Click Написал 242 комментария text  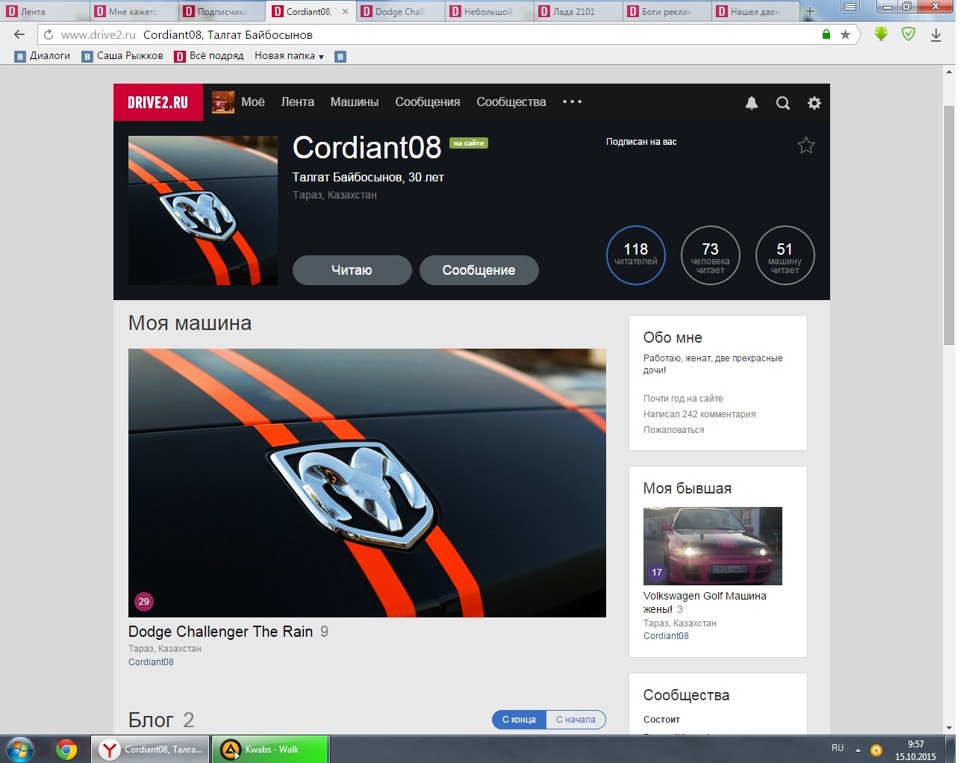click(699, 414)
